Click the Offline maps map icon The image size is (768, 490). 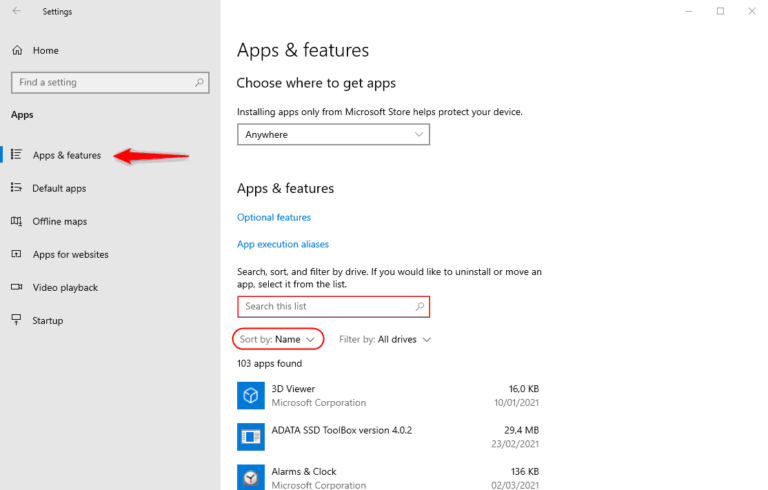coord(16,221)
